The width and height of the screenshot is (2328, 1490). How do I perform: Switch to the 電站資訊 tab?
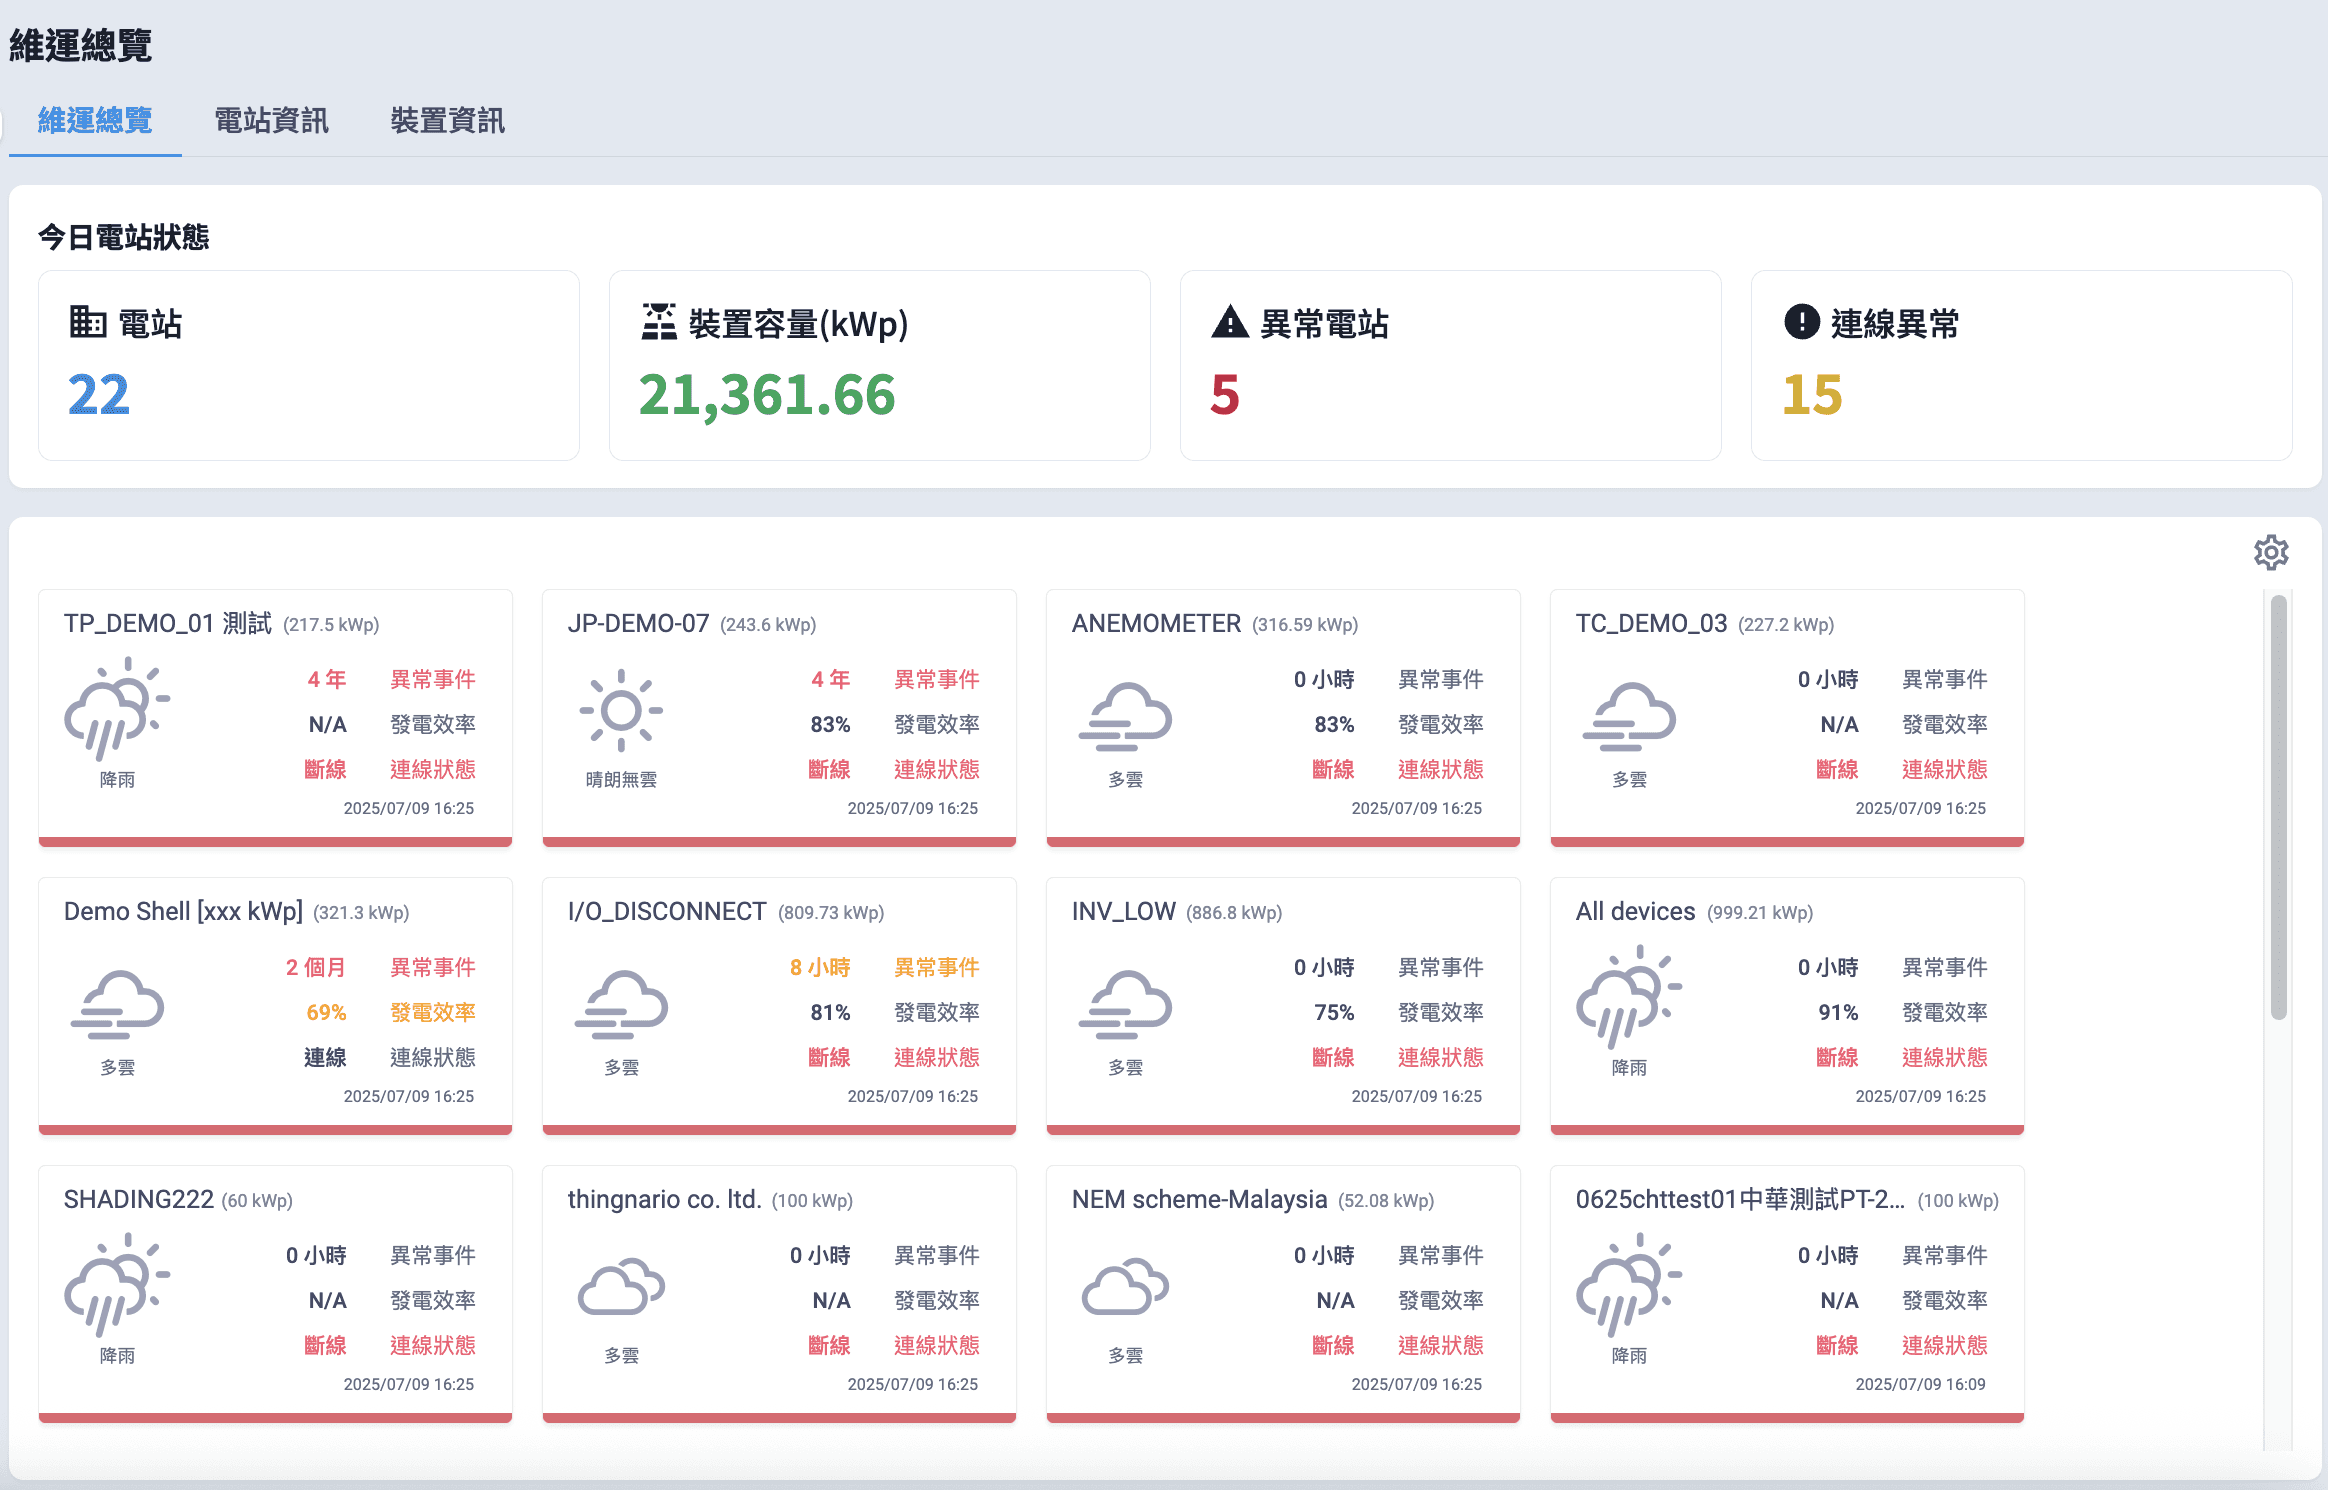pyautogui.click(x=271, y=121)
